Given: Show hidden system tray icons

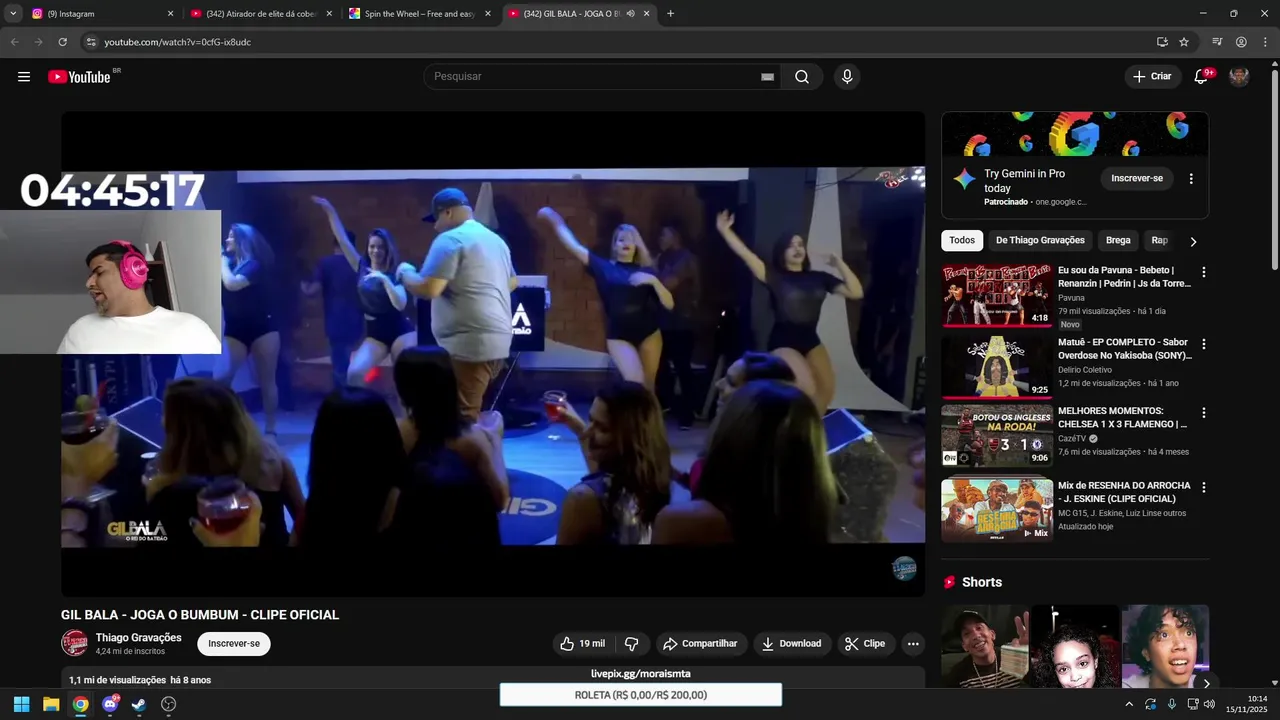Looking at the screenshot, I should tap(1129, 704).
